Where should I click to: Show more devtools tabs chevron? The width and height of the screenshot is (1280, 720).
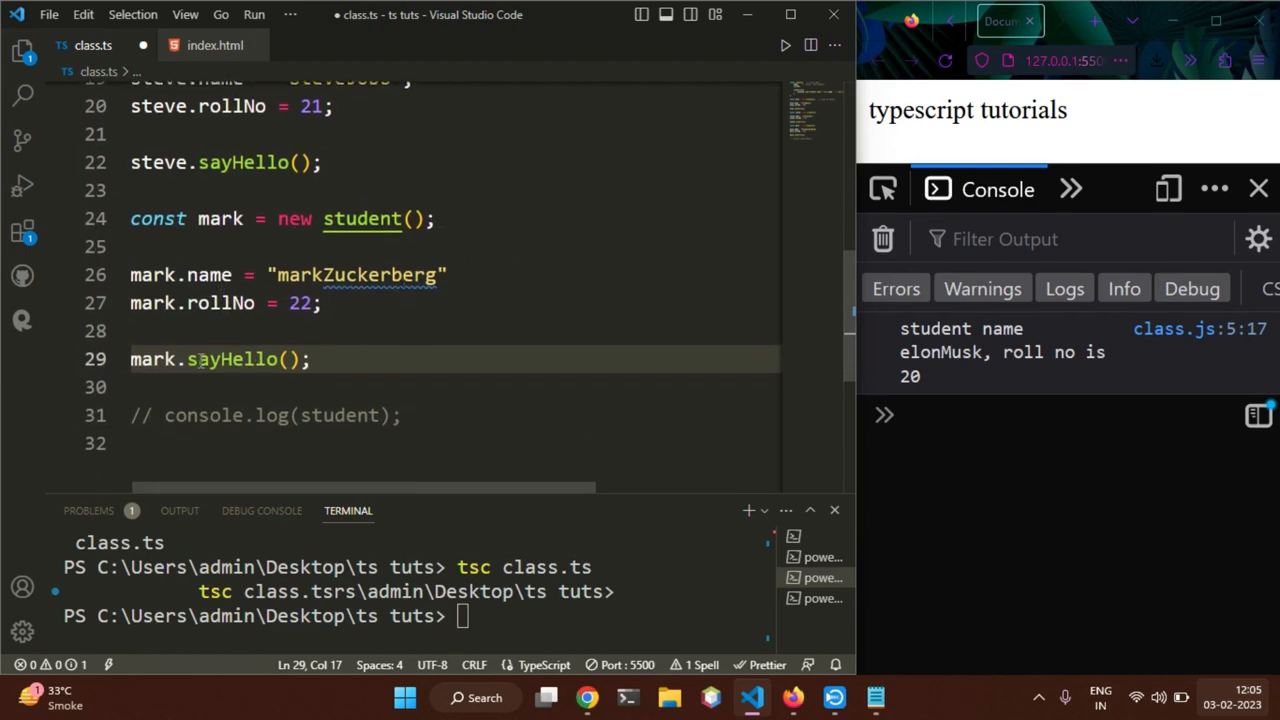[1071, 189]
